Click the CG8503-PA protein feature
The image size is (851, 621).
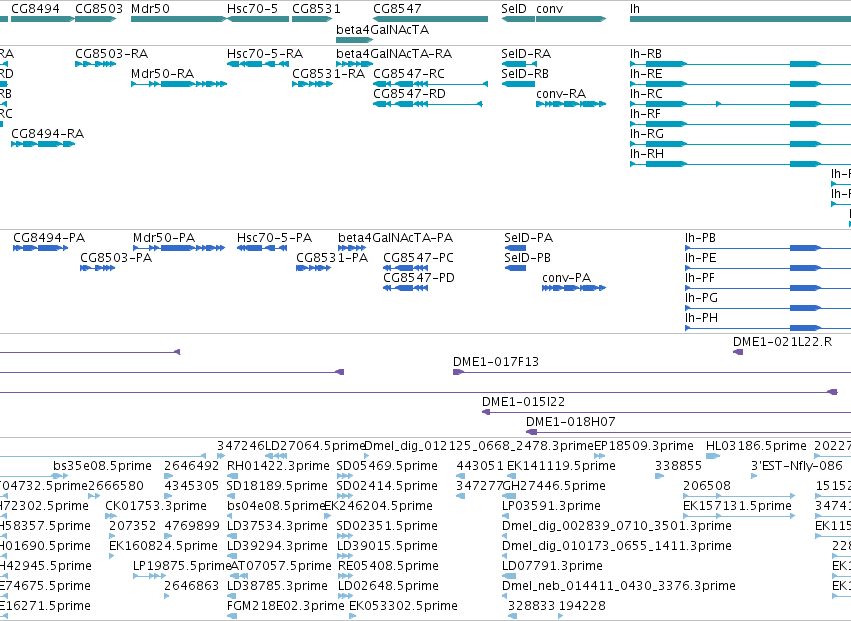[98, 268]
